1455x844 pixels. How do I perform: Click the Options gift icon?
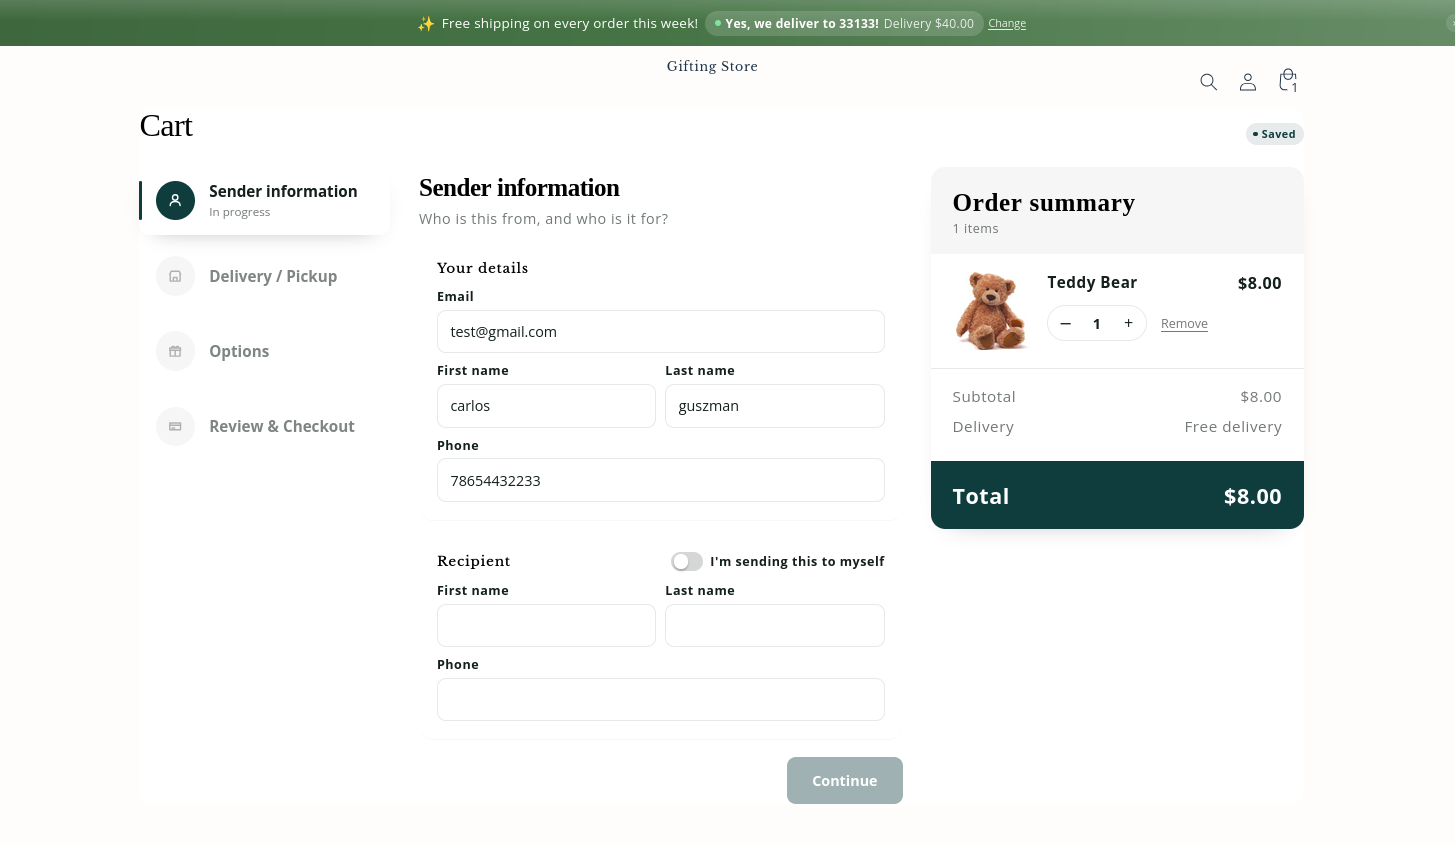[175, 351]
